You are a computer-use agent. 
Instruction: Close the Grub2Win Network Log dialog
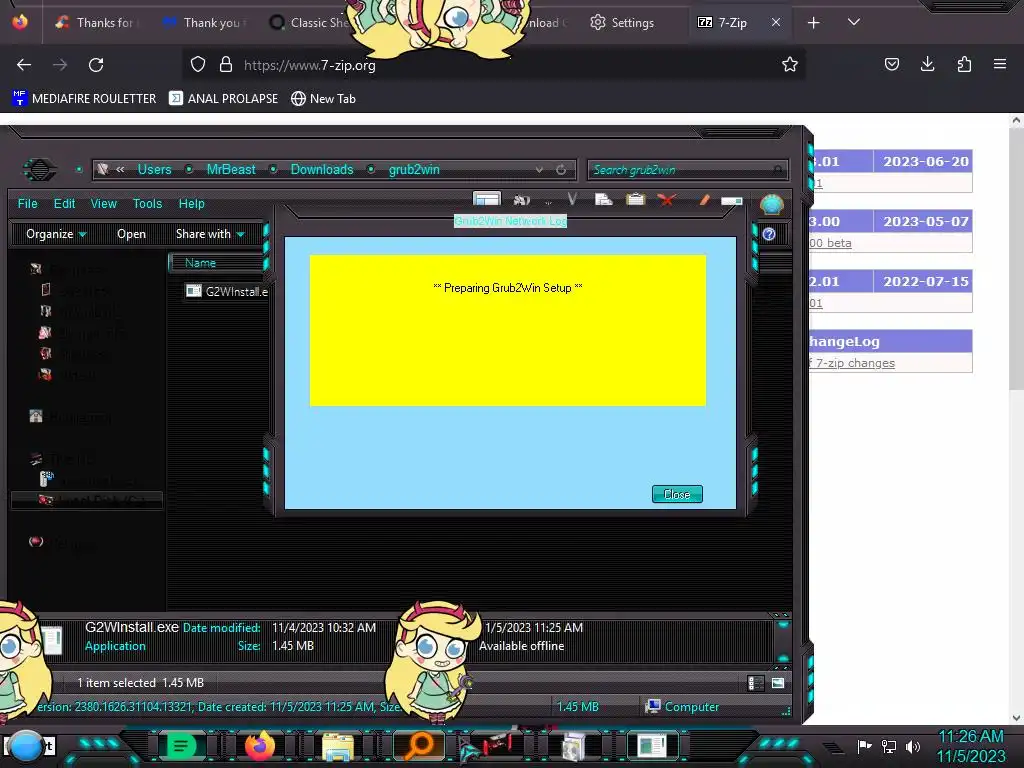pos(677,494)
